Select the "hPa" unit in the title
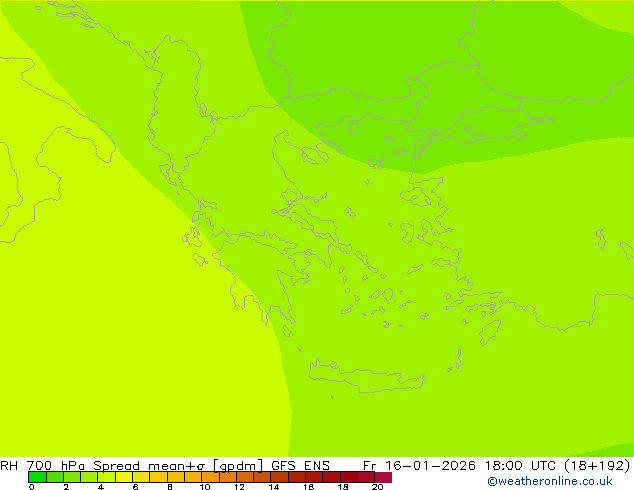The width and height of the screenshot is (634, 490). pyautogui.click(x=73, y=465)
